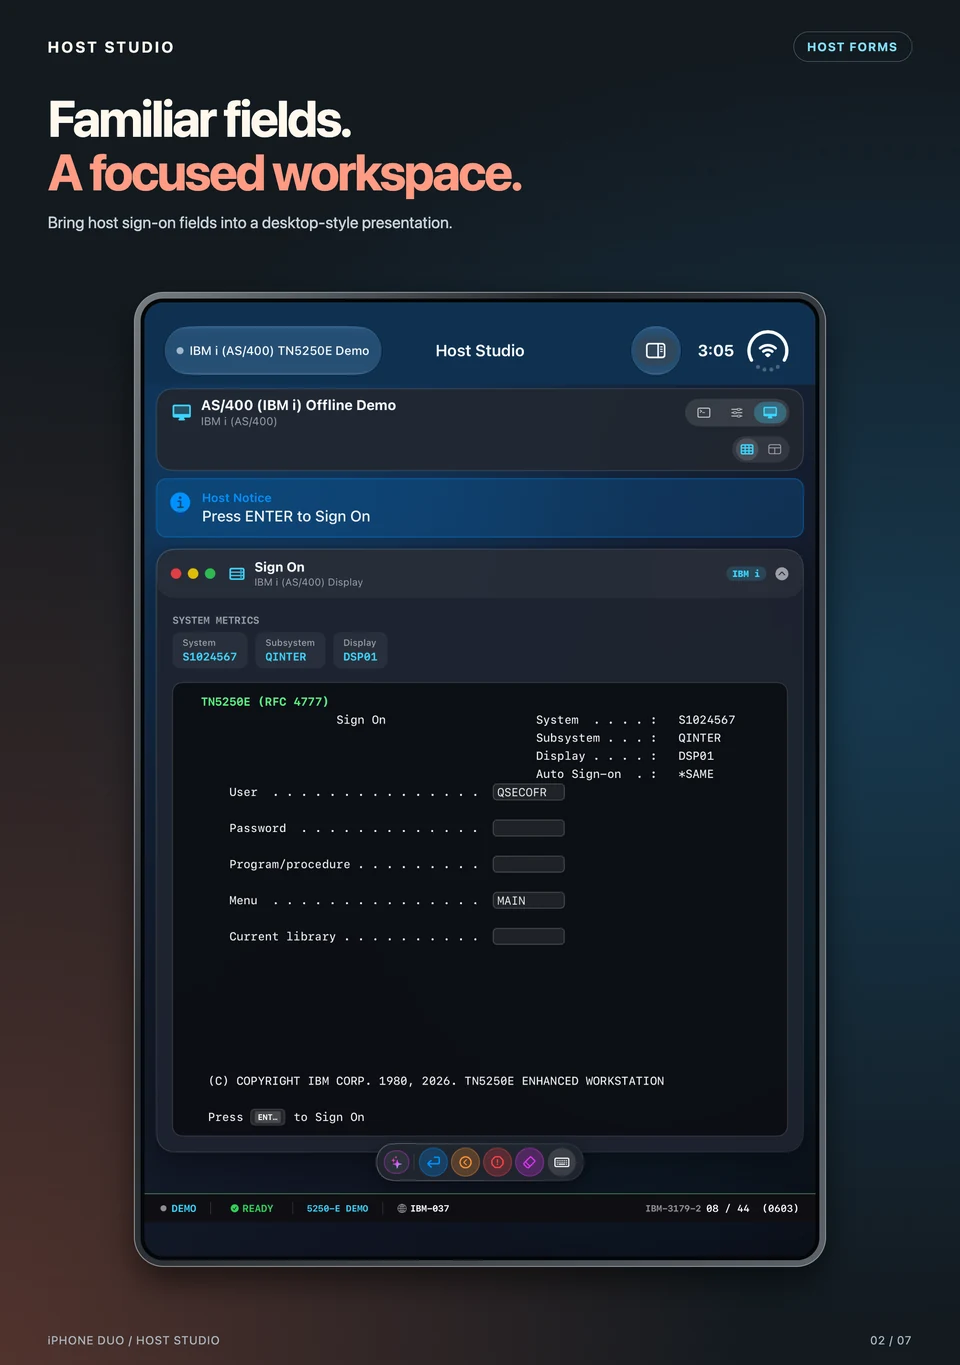Viewport: 960px width, 1365px height.
Task: Click the TN5250E (RFC 4777) heading
Action: tap(264, 702)
